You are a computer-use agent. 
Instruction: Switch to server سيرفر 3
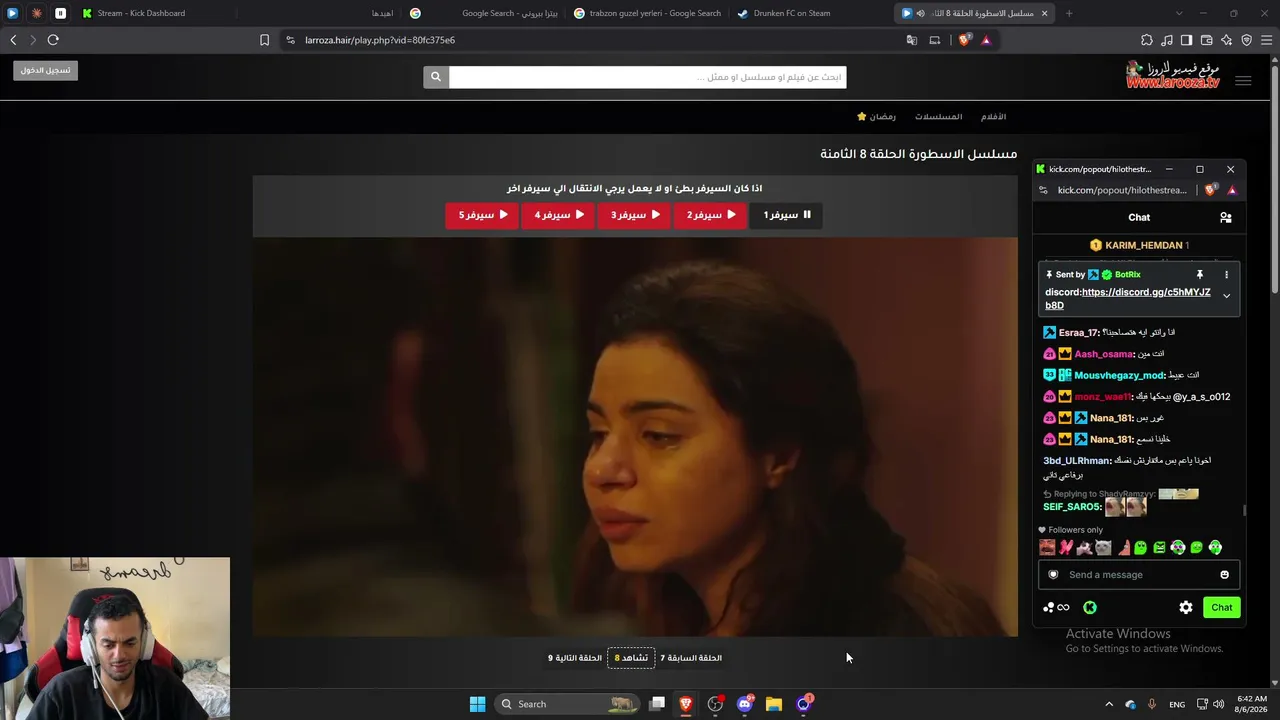635,215
